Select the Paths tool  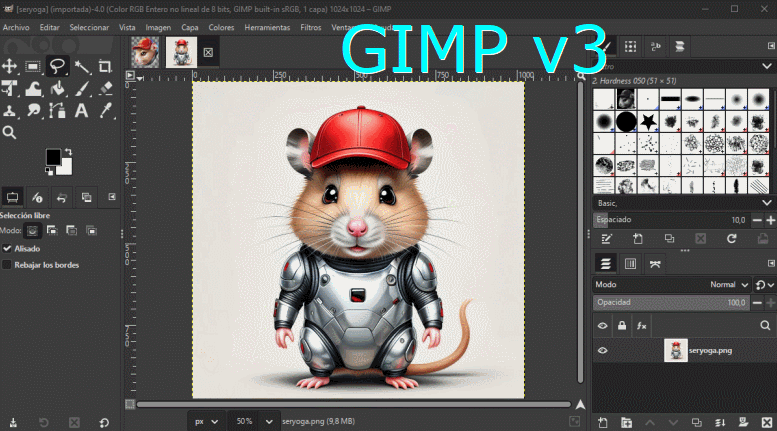coord(57,110)
